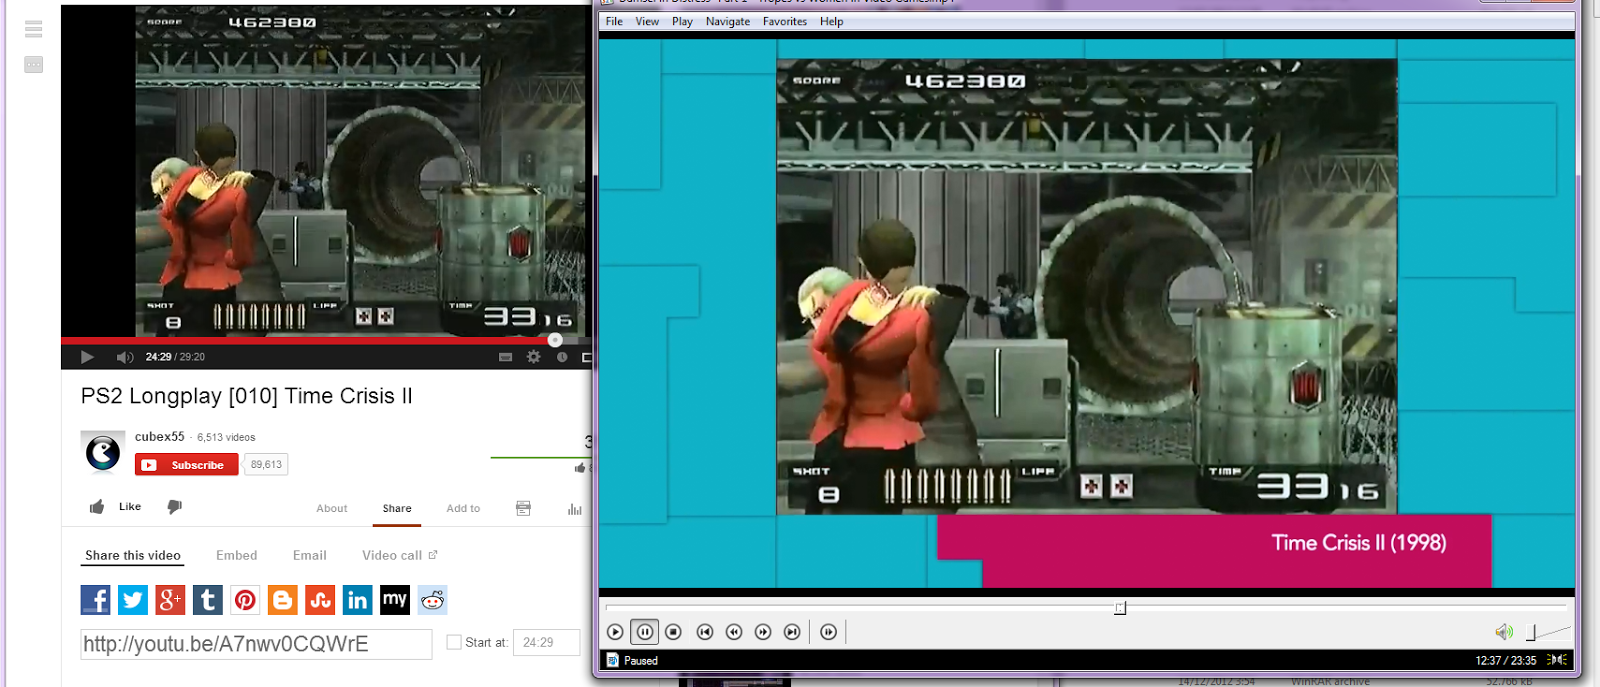
Task: Open YouTube player settings gear
Action: coord(534,357)
